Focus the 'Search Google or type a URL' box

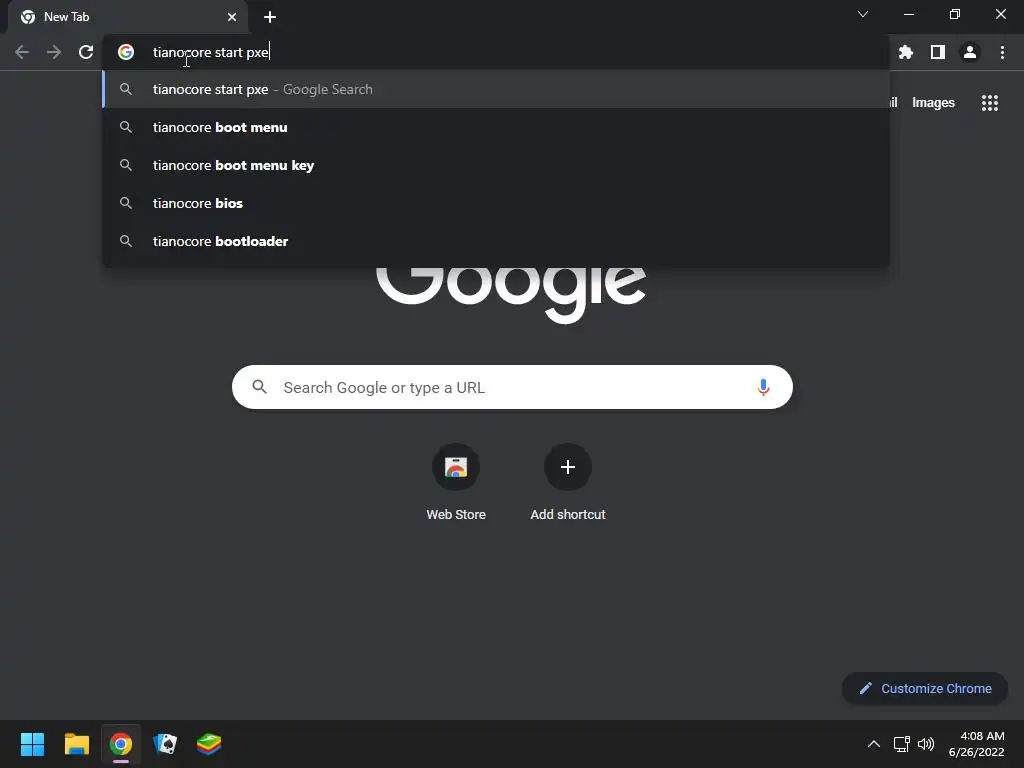point(512,387)
